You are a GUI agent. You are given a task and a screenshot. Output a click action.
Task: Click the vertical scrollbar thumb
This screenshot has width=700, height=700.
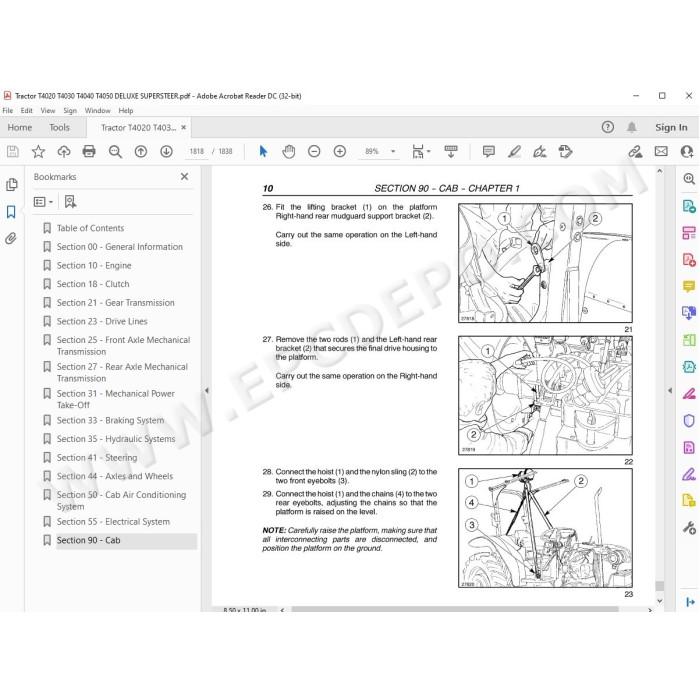(x=659, y=586)
